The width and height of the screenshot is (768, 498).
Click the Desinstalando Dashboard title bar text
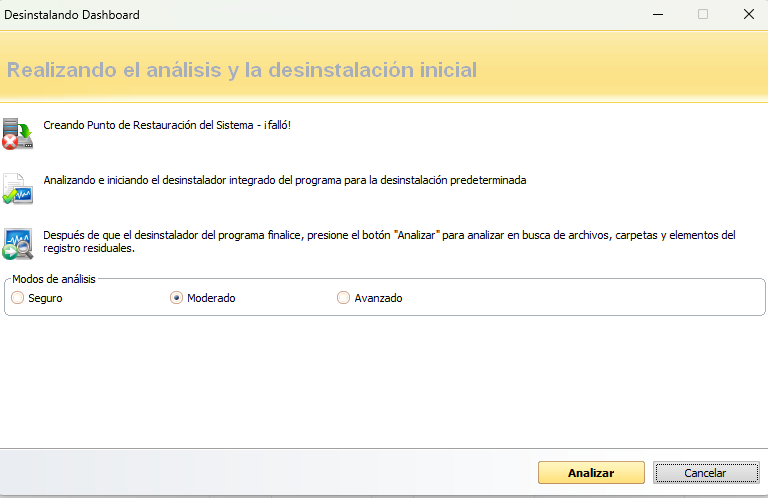click(x=73, y=15)
